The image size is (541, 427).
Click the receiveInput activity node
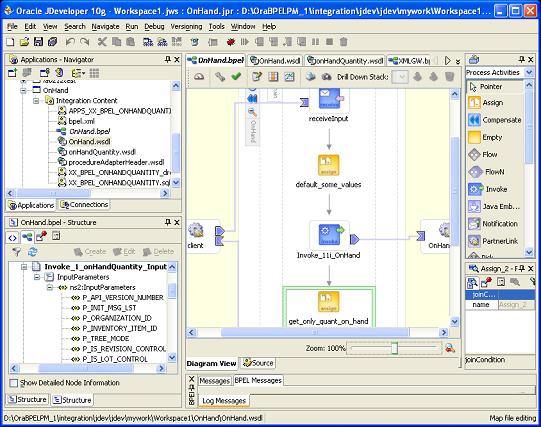329,99
